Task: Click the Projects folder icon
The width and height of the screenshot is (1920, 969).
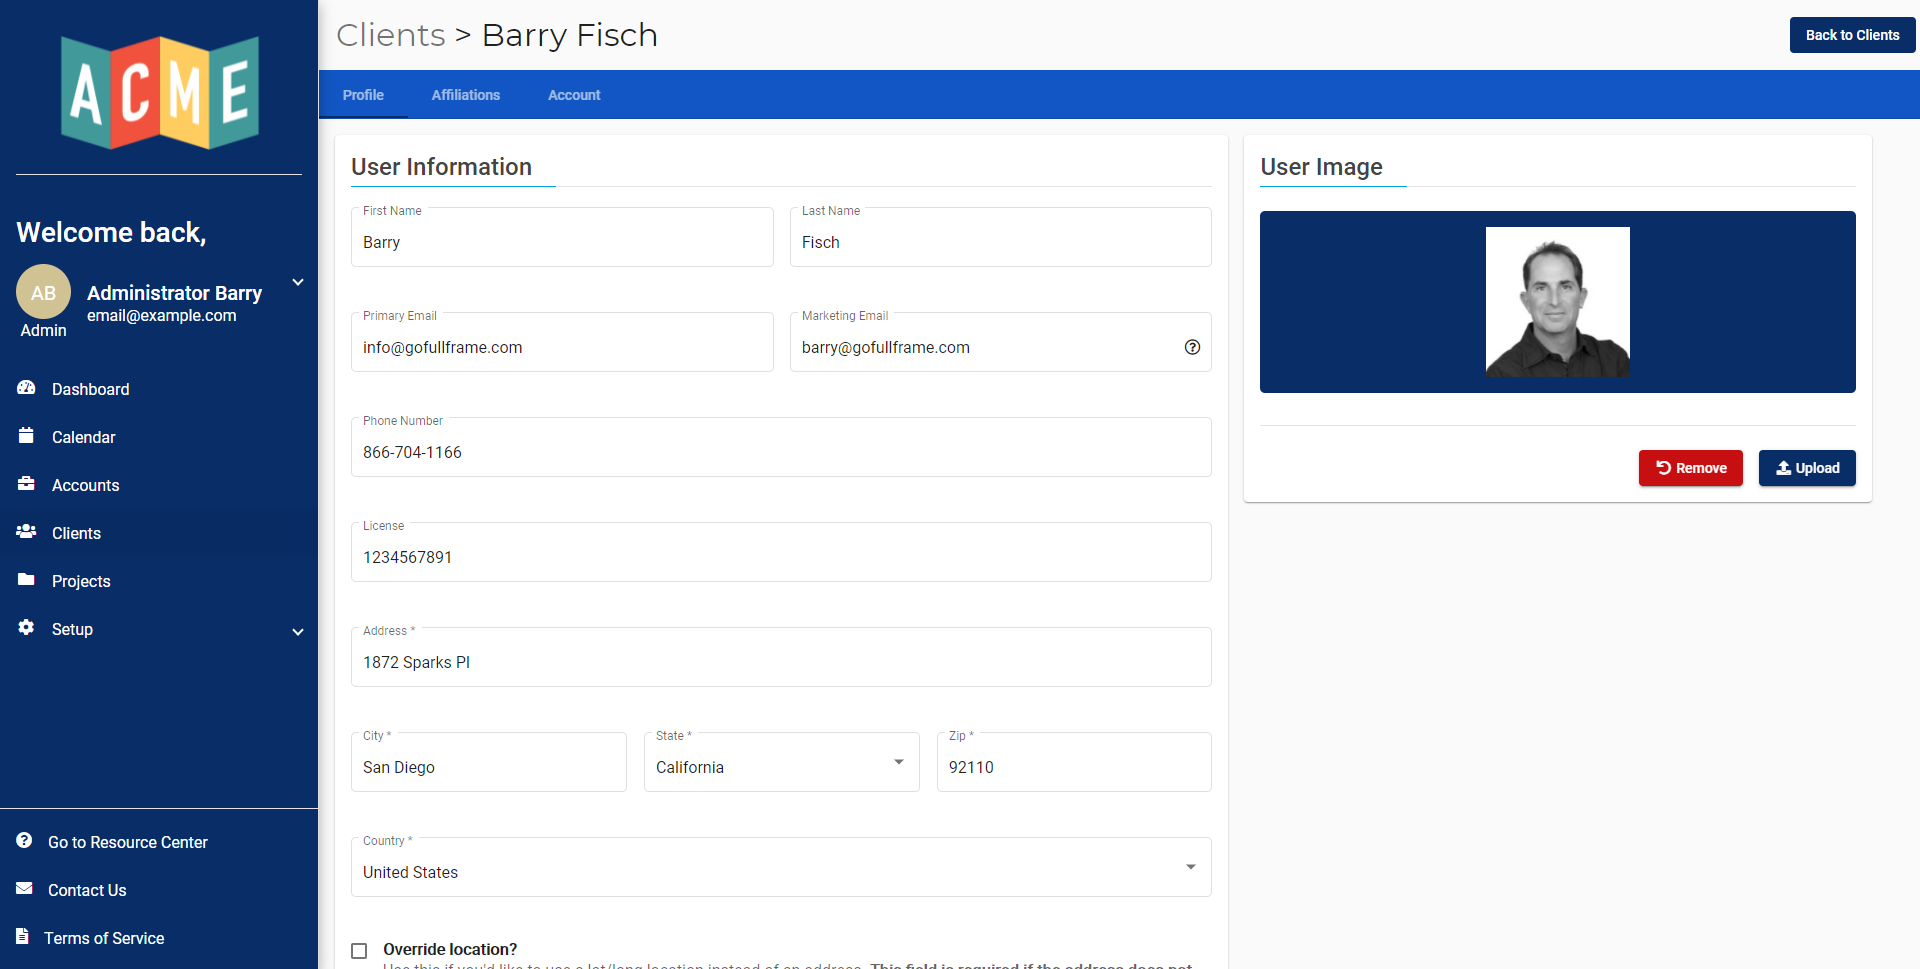Action: [x=26, y=580]
